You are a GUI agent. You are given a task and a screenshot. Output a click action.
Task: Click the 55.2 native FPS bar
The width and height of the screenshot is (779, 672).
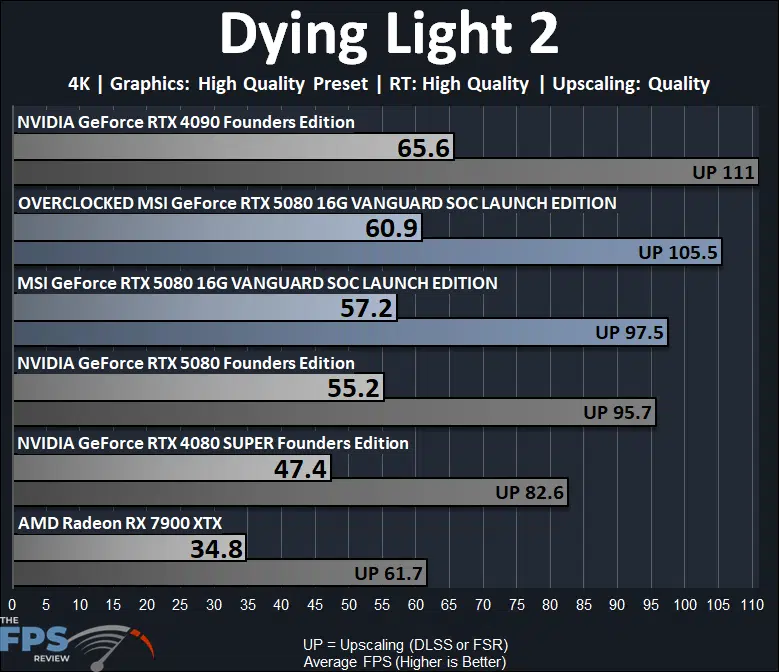199,387
